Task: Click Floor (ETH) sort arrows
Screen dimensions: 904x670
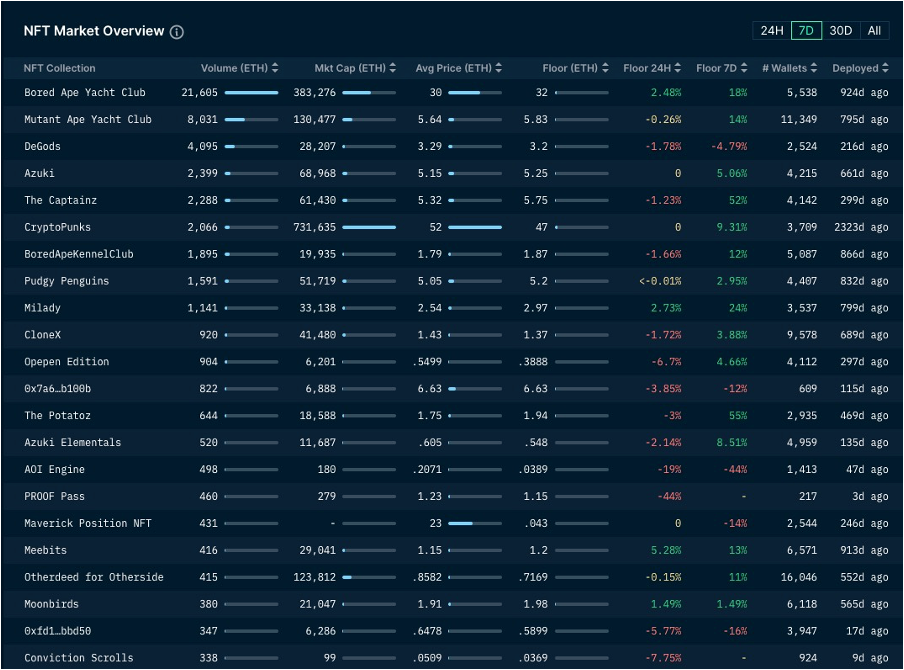Action: pos(604,68)
